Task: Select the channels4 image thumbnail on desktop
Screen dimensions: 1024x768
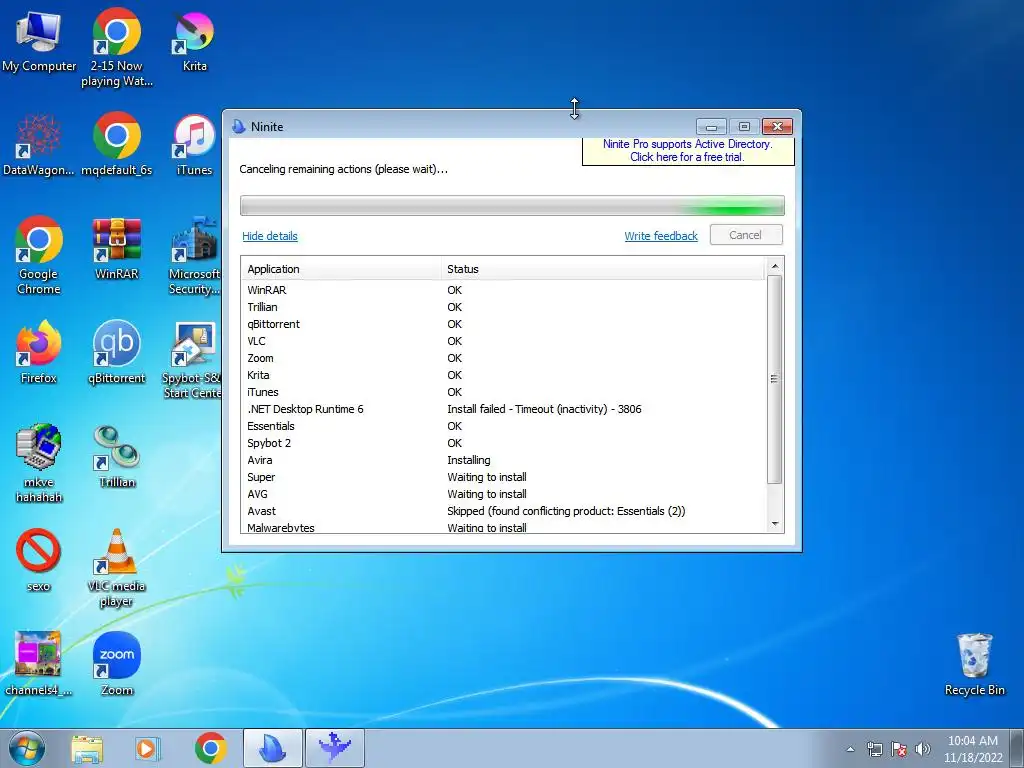Action: 39,664
